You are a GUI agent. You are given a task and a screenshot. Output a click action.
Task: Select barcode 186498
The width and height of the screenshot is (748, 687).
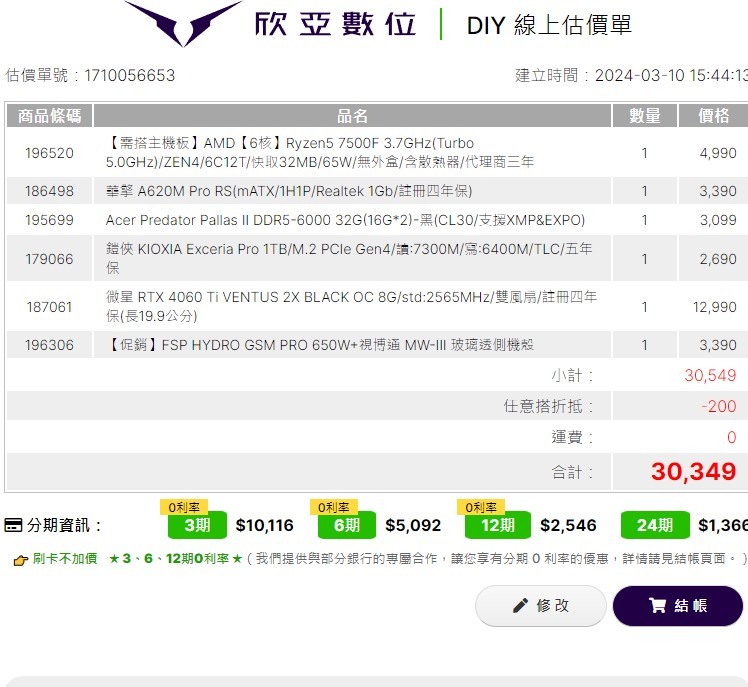(x=49, y=191)
